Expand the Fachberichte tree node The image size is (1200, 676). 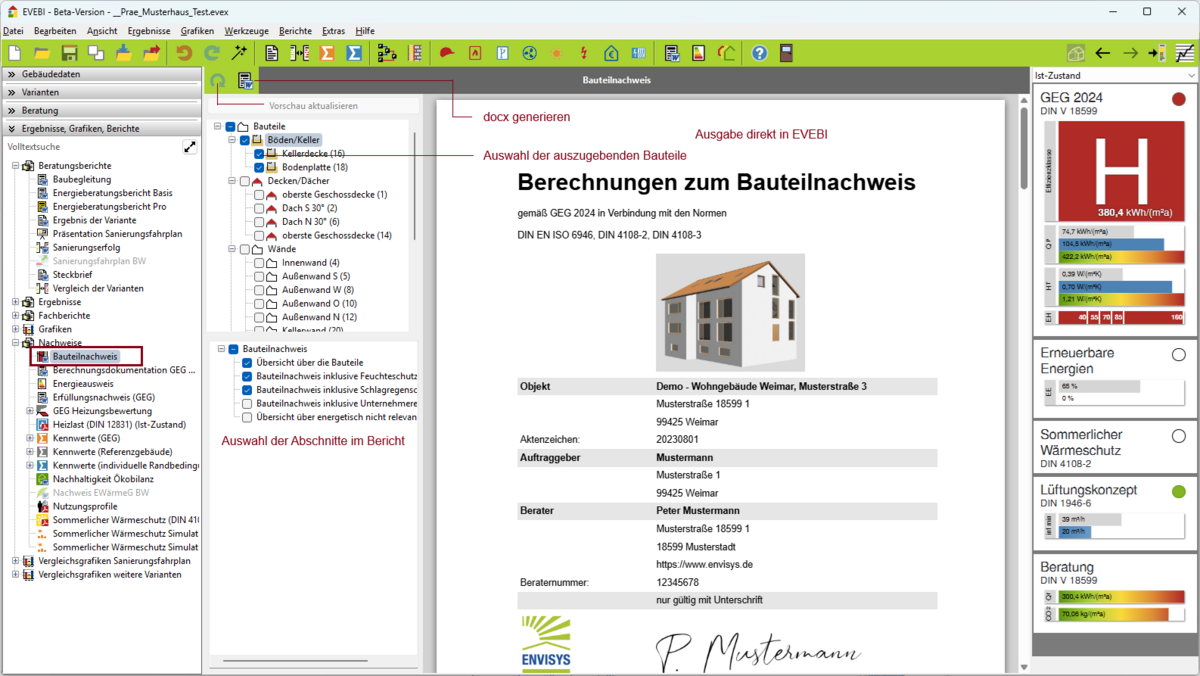15,315
